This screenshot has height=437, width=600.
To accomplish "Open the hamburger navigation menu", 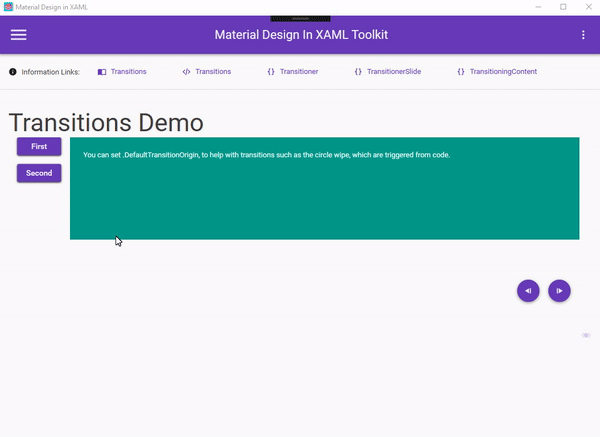I will [18, 35].
